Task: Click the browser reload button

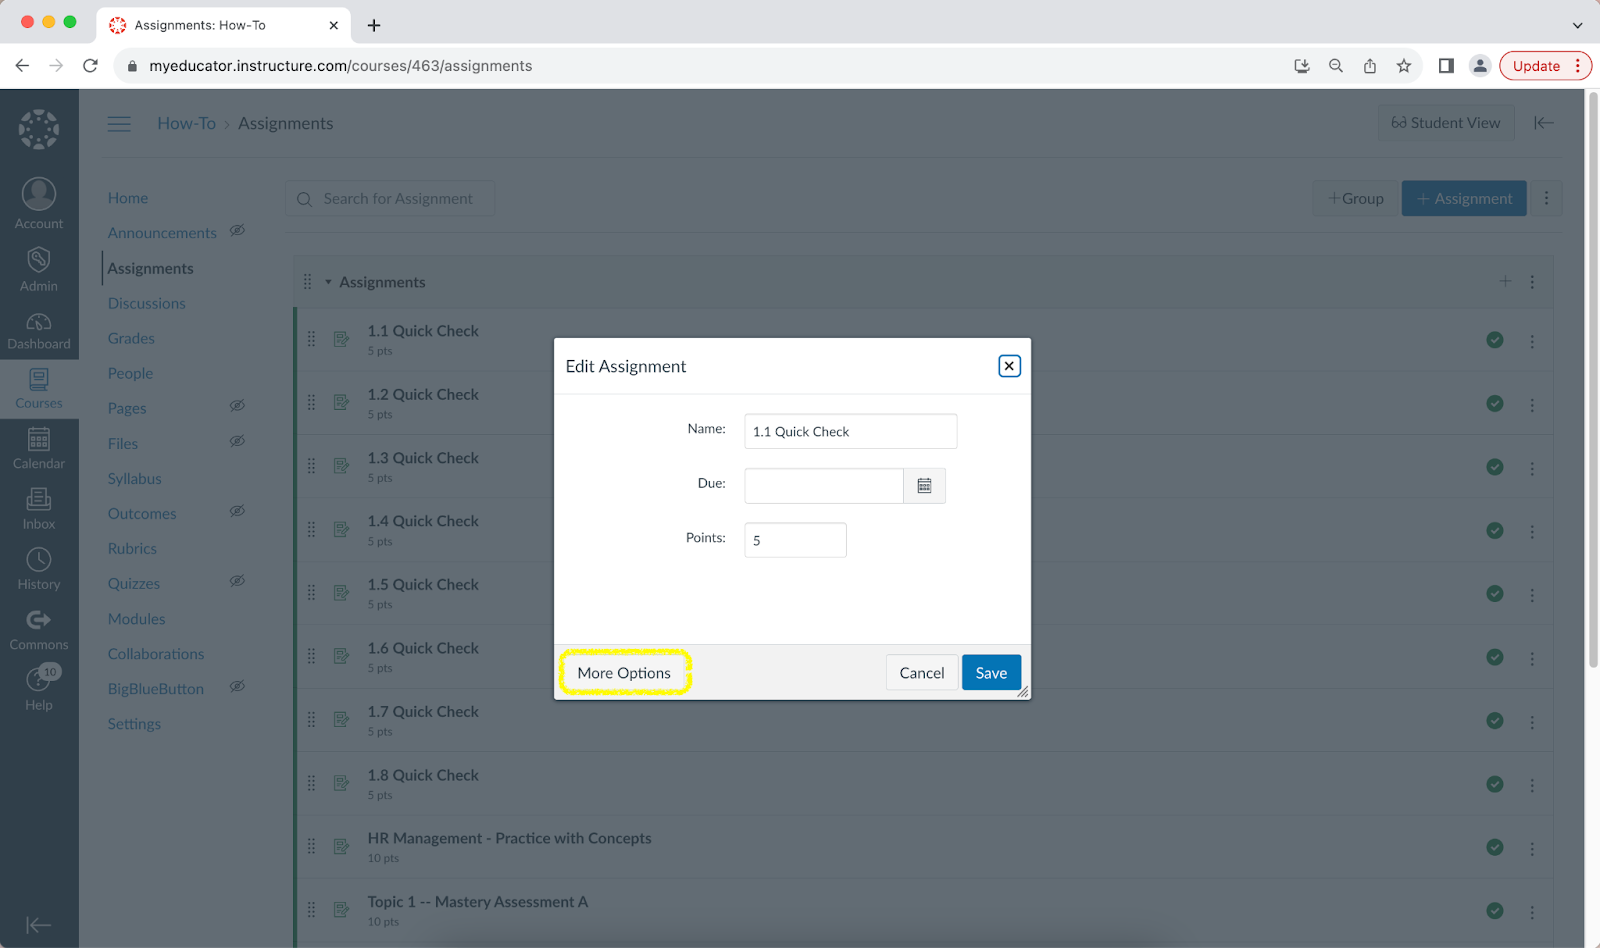Action: (x=90, y=66)
